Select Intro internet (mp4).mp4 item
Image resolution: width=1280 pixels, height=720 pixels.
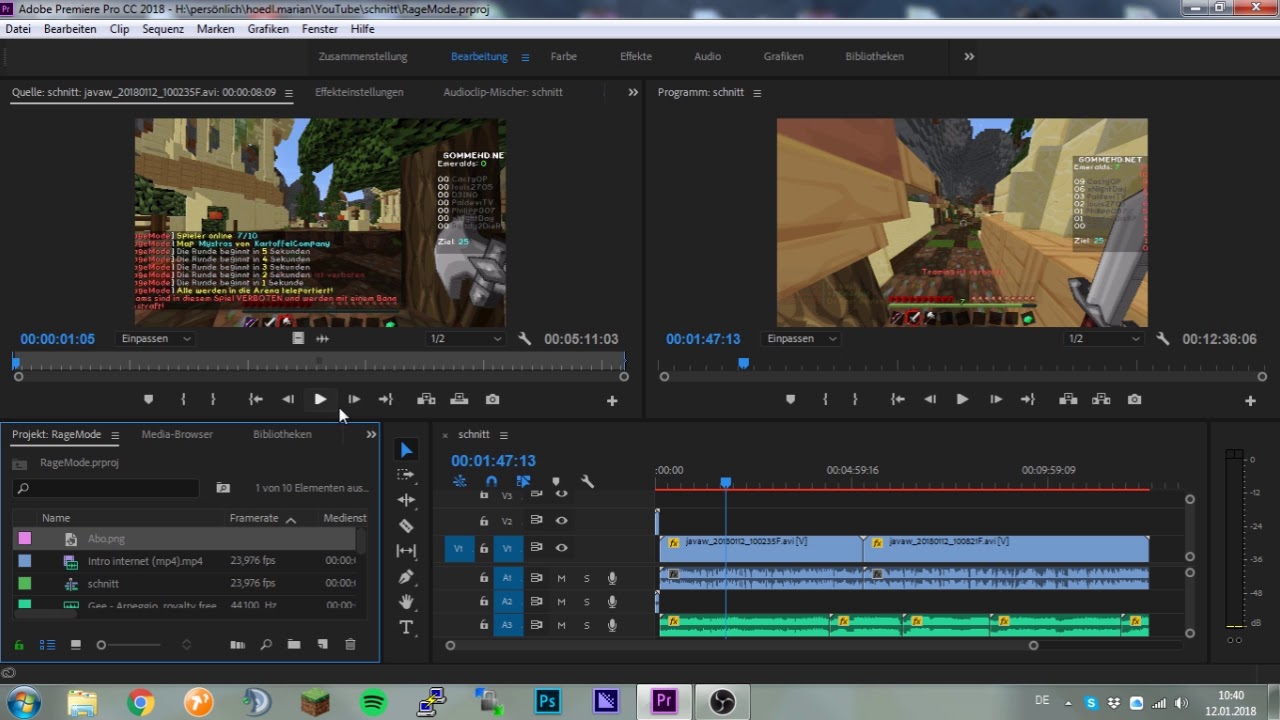pyautogui.click(x=145, y=561)
